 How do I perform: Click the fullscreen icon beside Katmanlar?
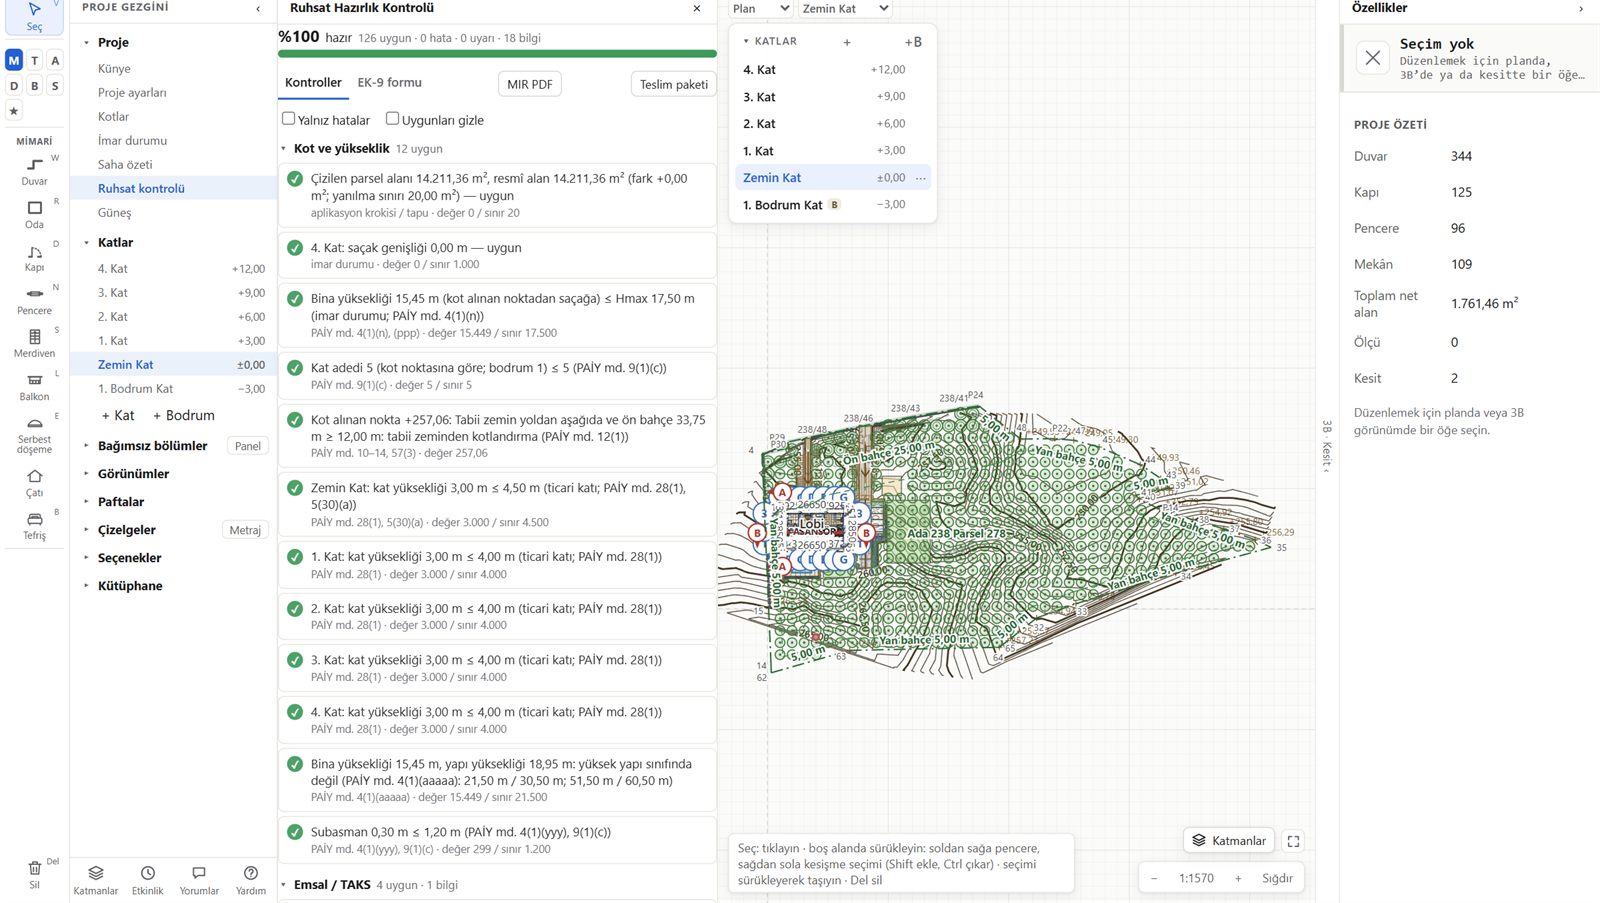tap(1293, 841)
